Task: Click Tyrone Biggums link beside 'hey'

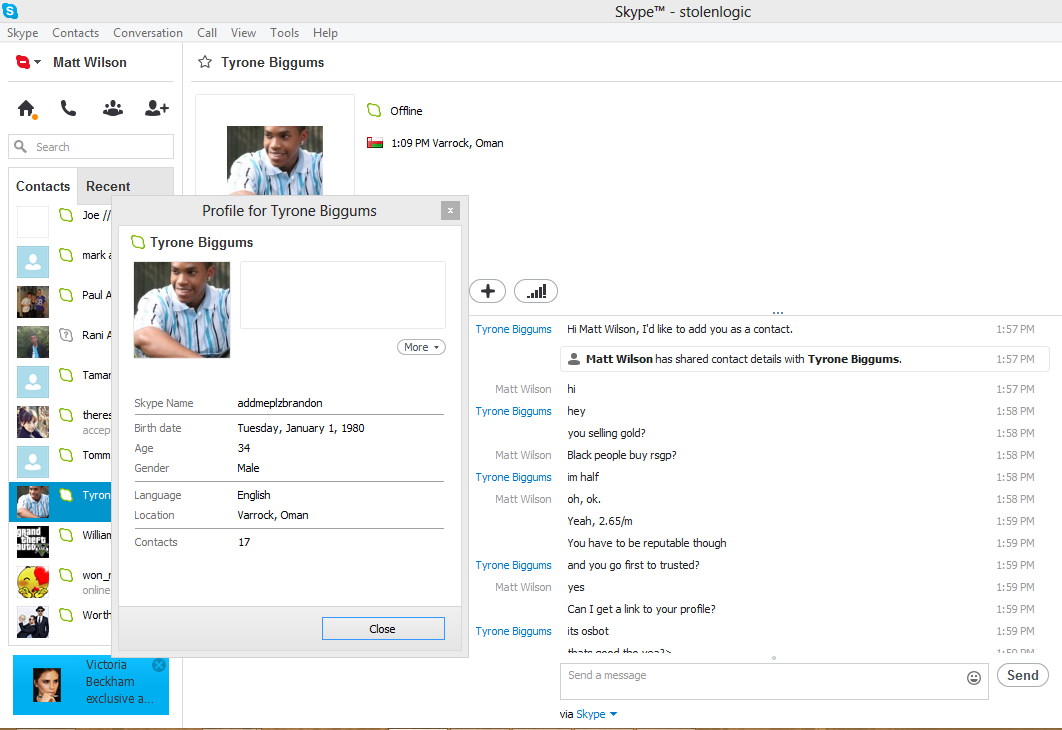Action: pyautogui.click(x=513, y=411)
